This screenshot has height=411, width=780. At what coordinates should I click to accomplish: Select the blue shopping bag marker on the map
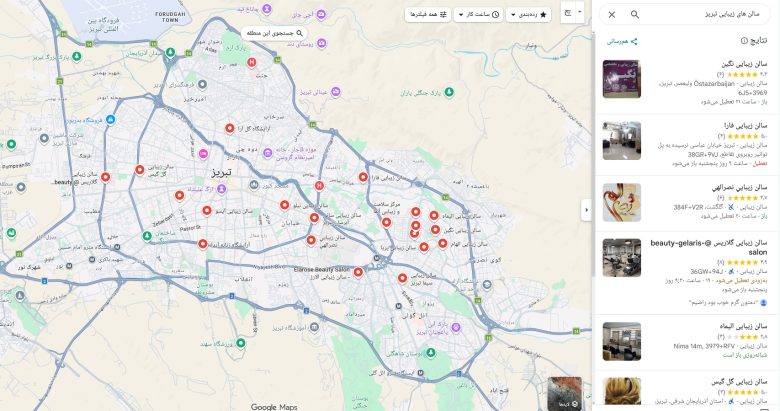coord(111,119)
